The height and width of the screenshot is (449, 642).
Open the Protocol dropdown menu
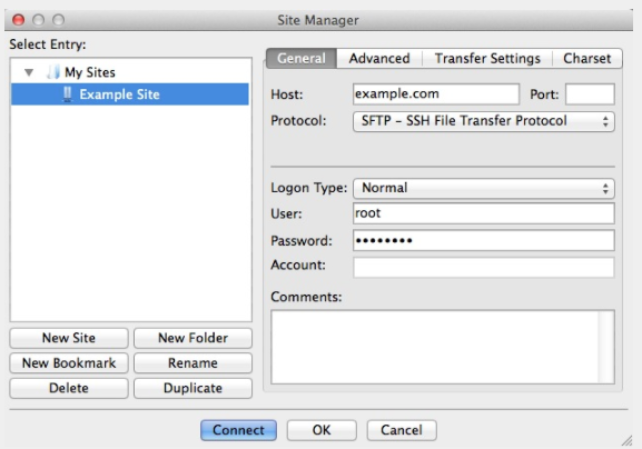484,121
